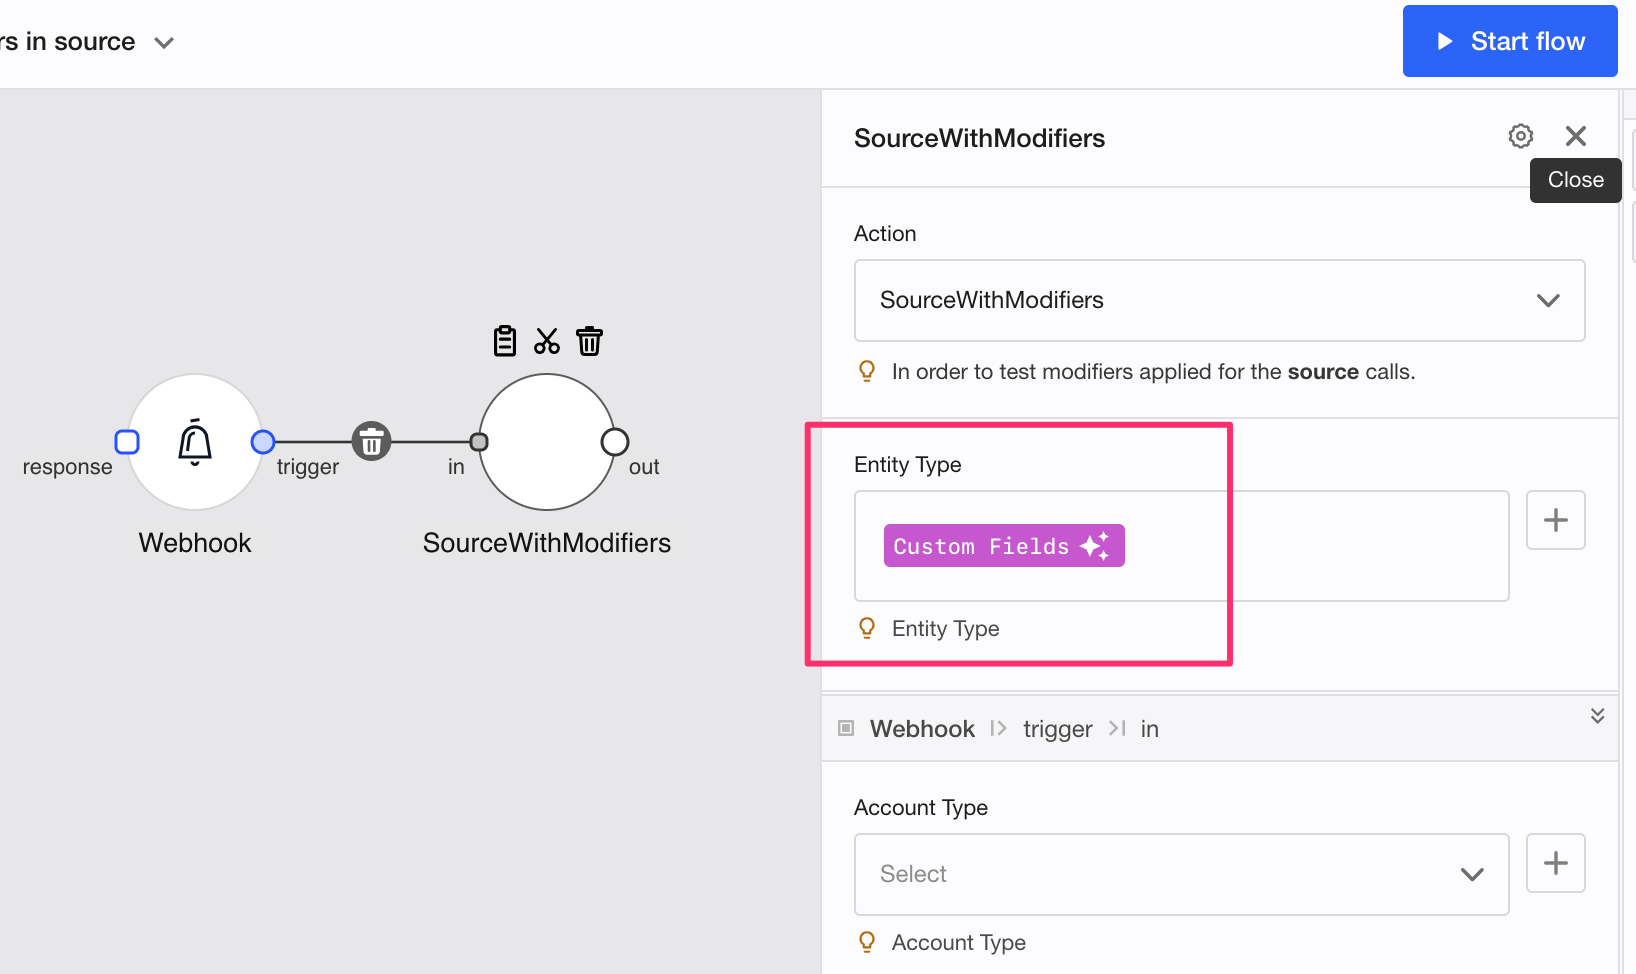
Task: Select the SourceWithModifiers node circle
Action: pos(546,442)
